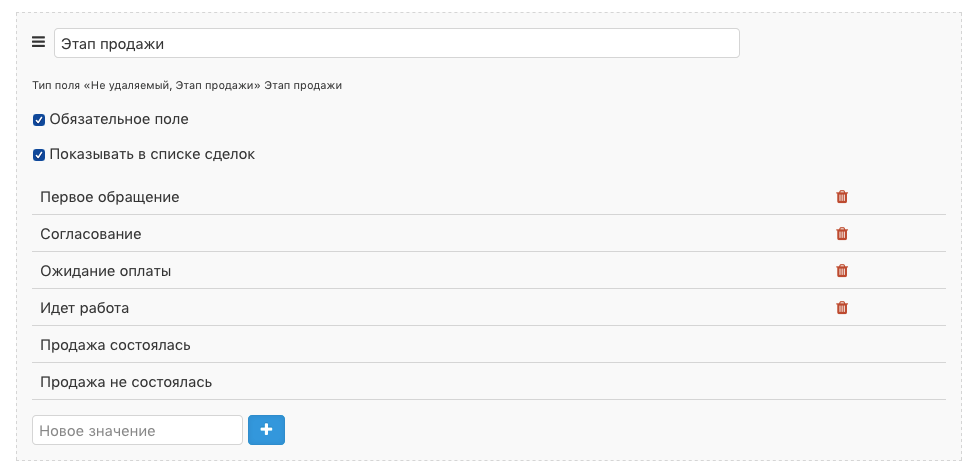Remove the 'Согласование' stage via trash icon
This screenshot has height=472, width=980.
(842, 234)
